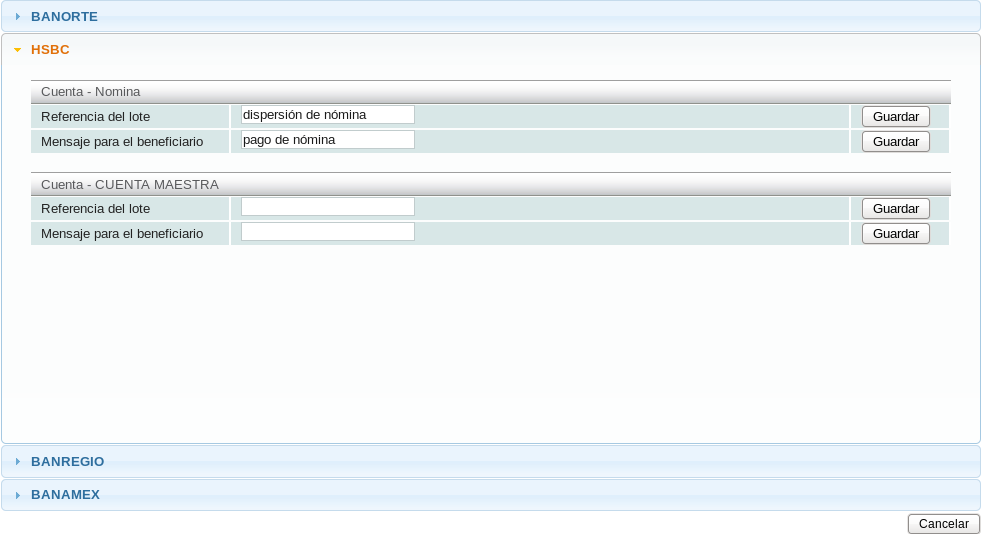Save Referencia del lote for the Nomina account
The image size is (982, 534).
click(895, 117)
